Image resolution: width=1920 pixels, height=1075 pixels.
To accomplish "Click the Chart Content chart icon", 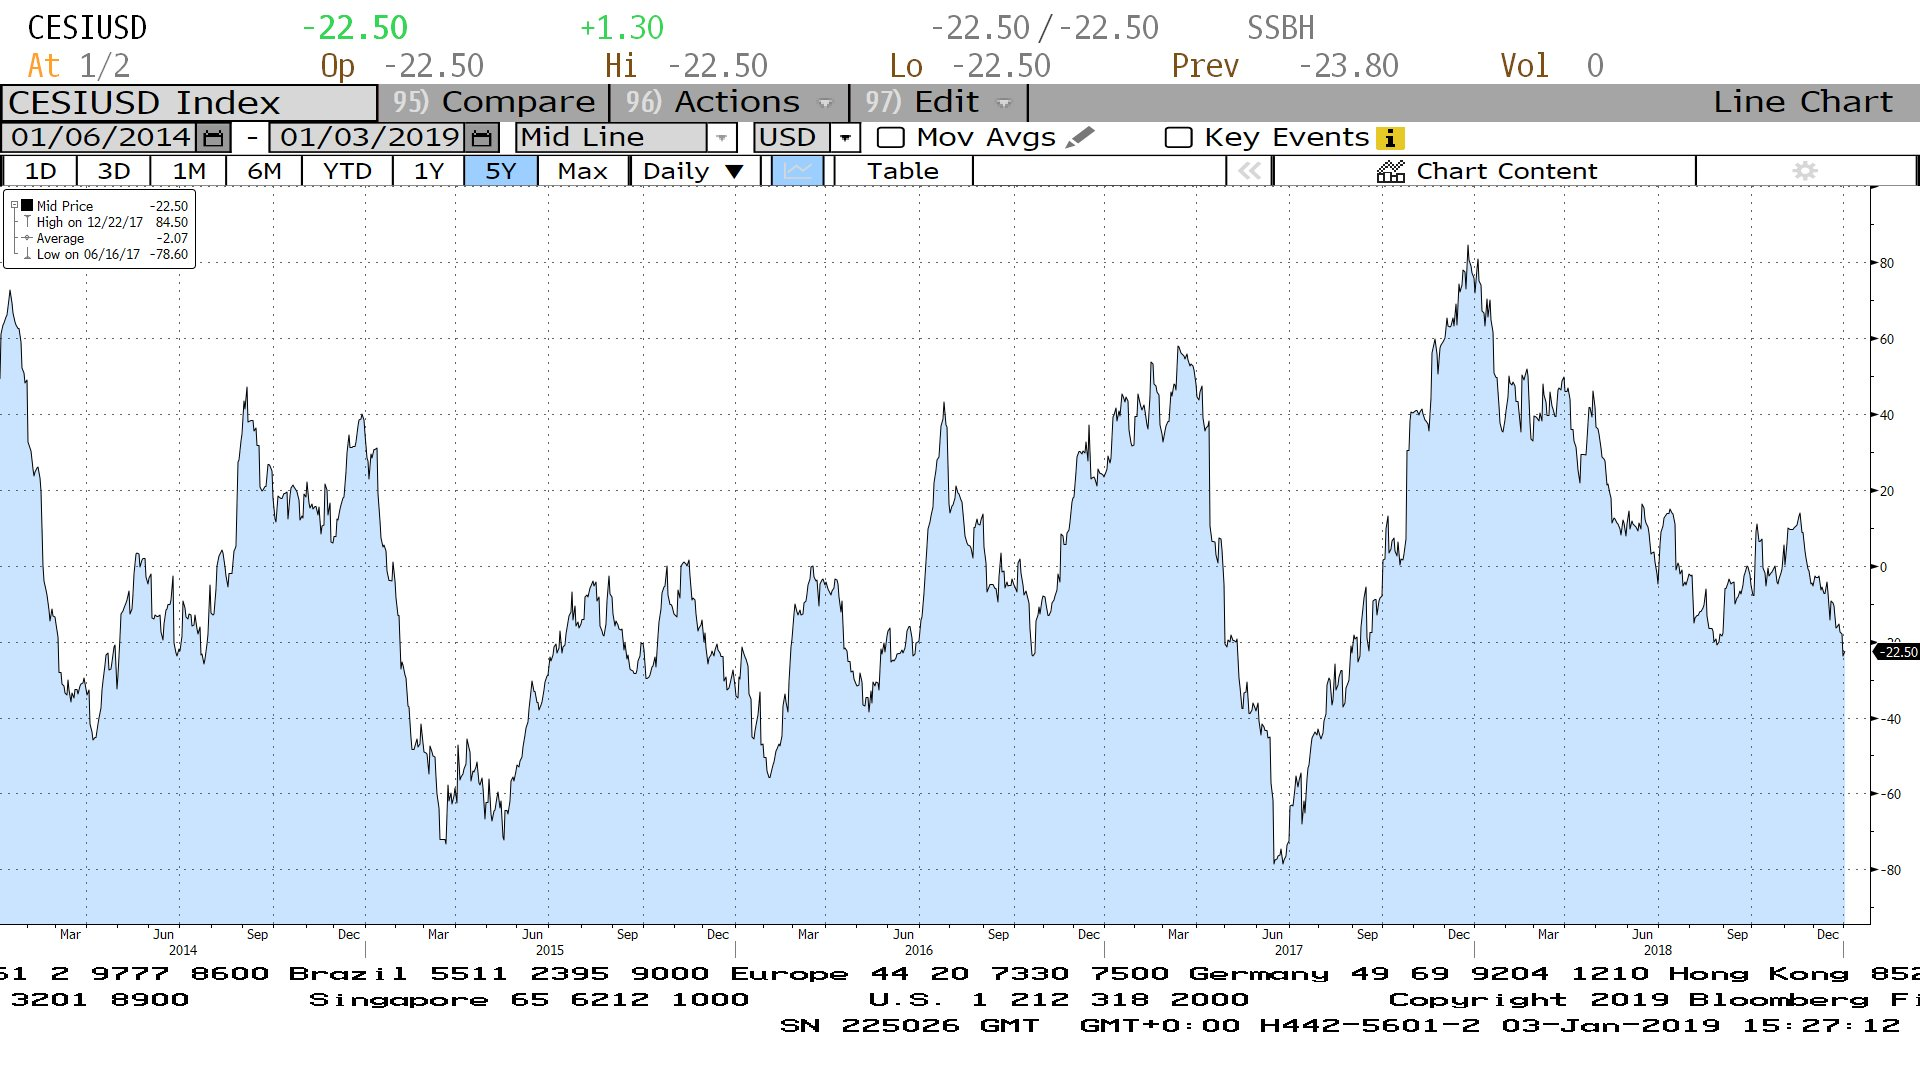I will (x=1391, y=171).
